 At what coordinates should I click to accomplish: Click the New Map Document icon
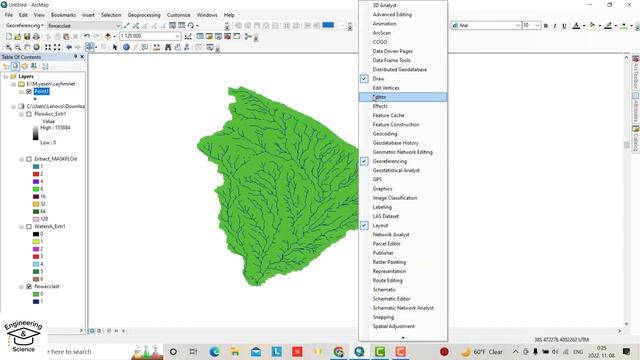(9, 36)
